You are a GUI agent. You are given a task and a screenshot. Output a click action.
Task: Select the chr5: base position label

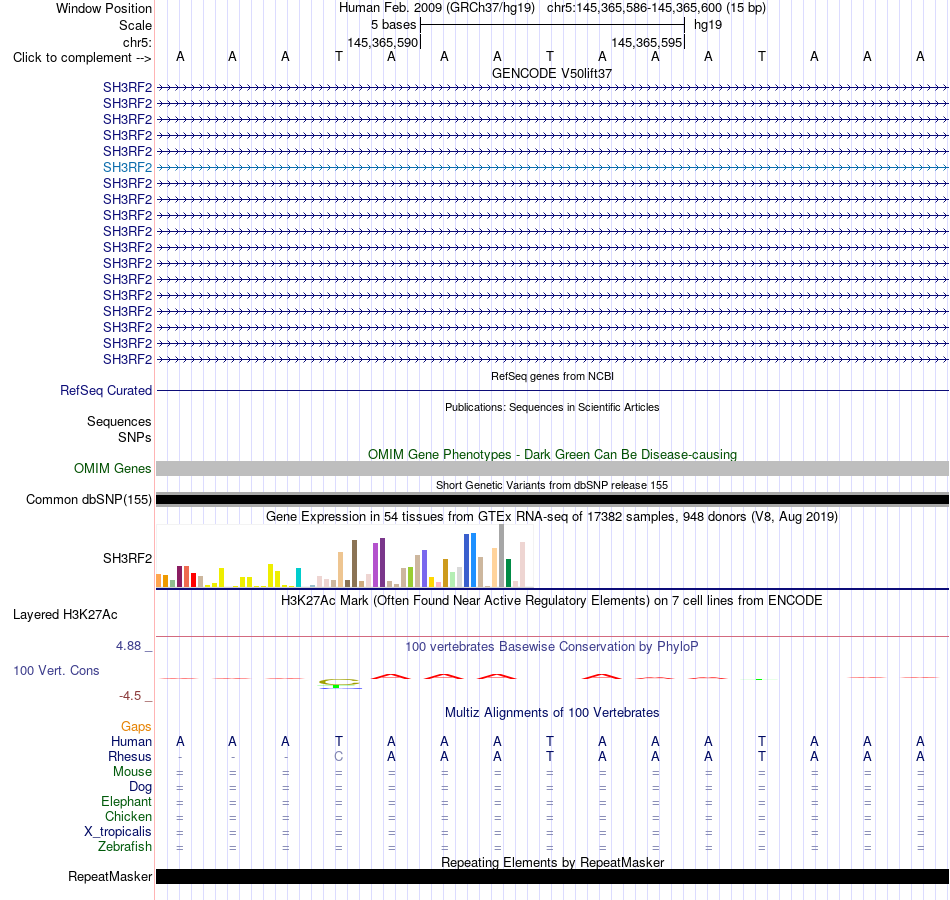point(137,42)
